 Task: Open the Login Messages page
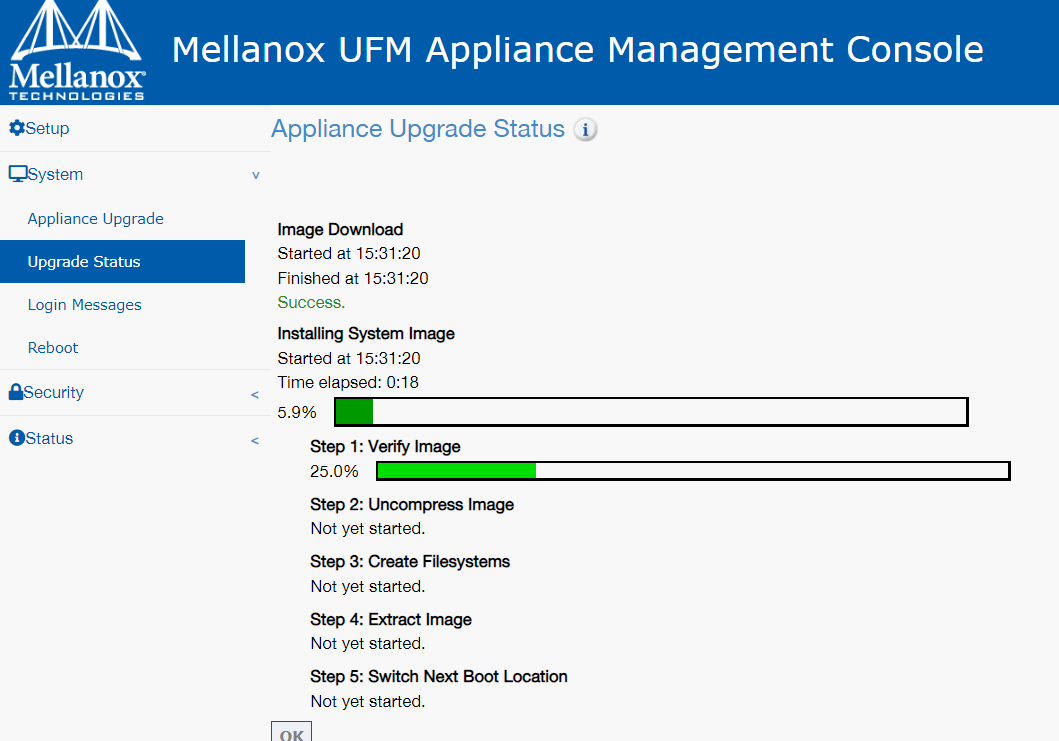(84, 305)
